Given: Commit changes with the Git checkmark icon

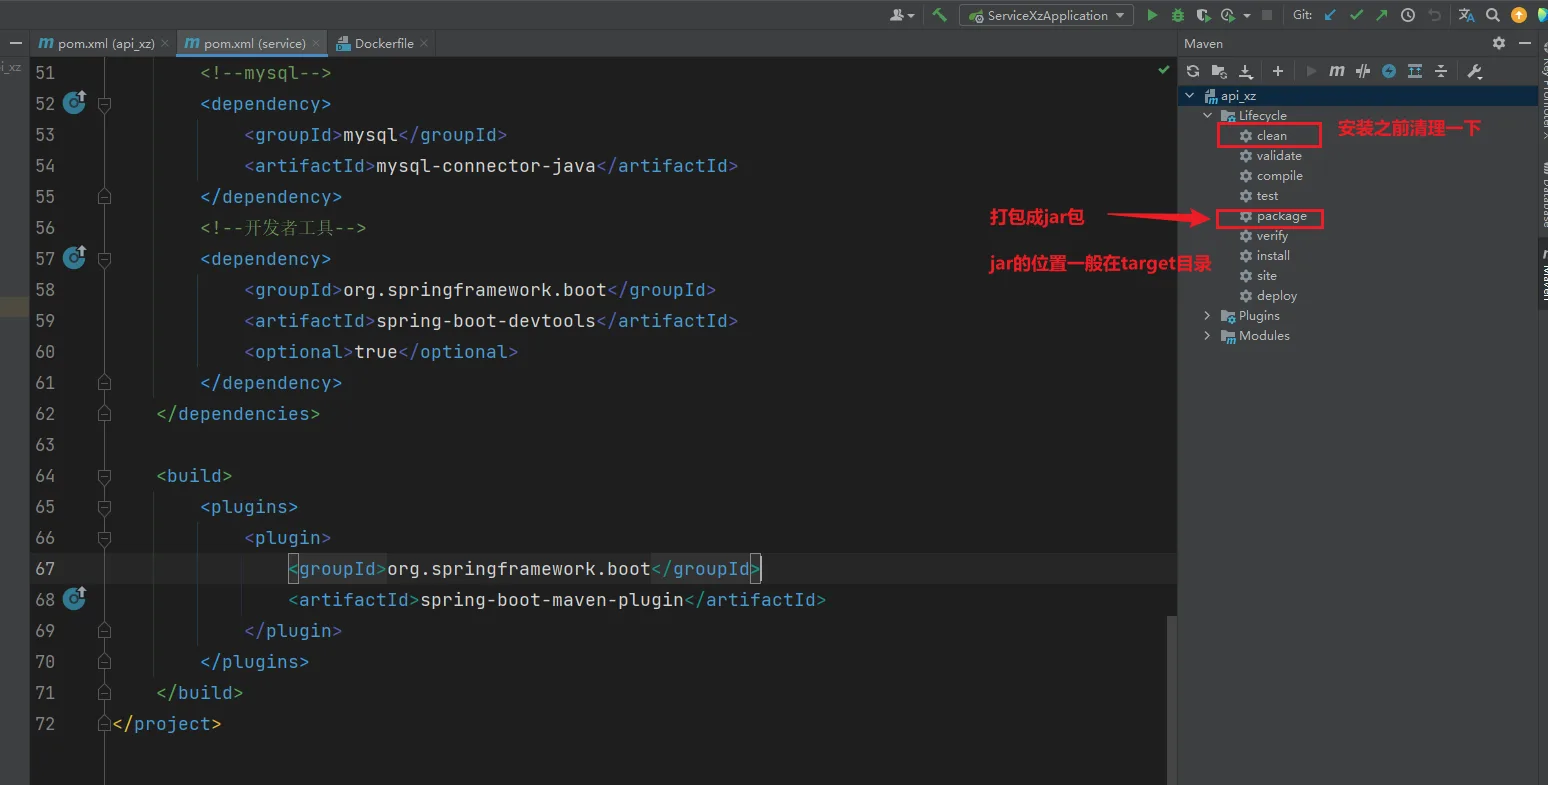Looking at the screenshot, I should point(1356,15).
